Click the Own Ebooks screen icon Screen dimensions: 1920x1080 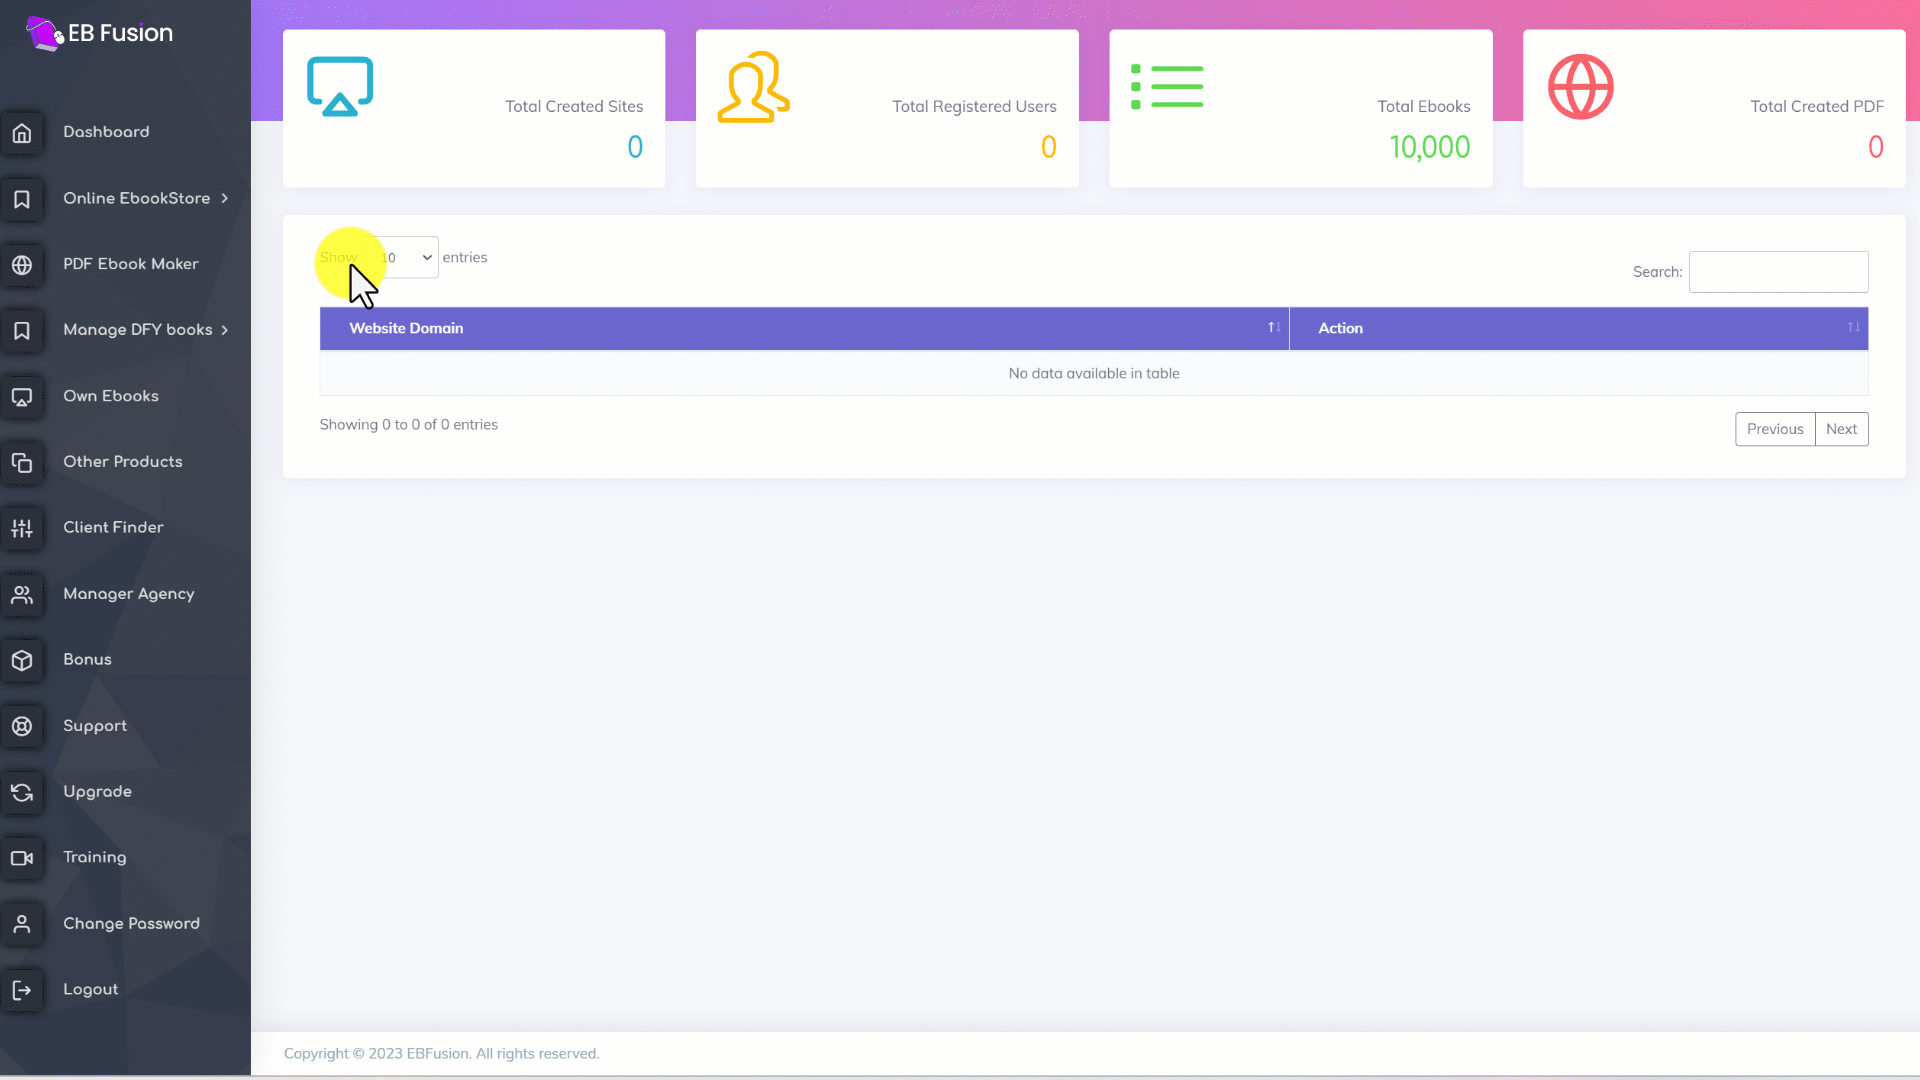click(x=22, y=397)
